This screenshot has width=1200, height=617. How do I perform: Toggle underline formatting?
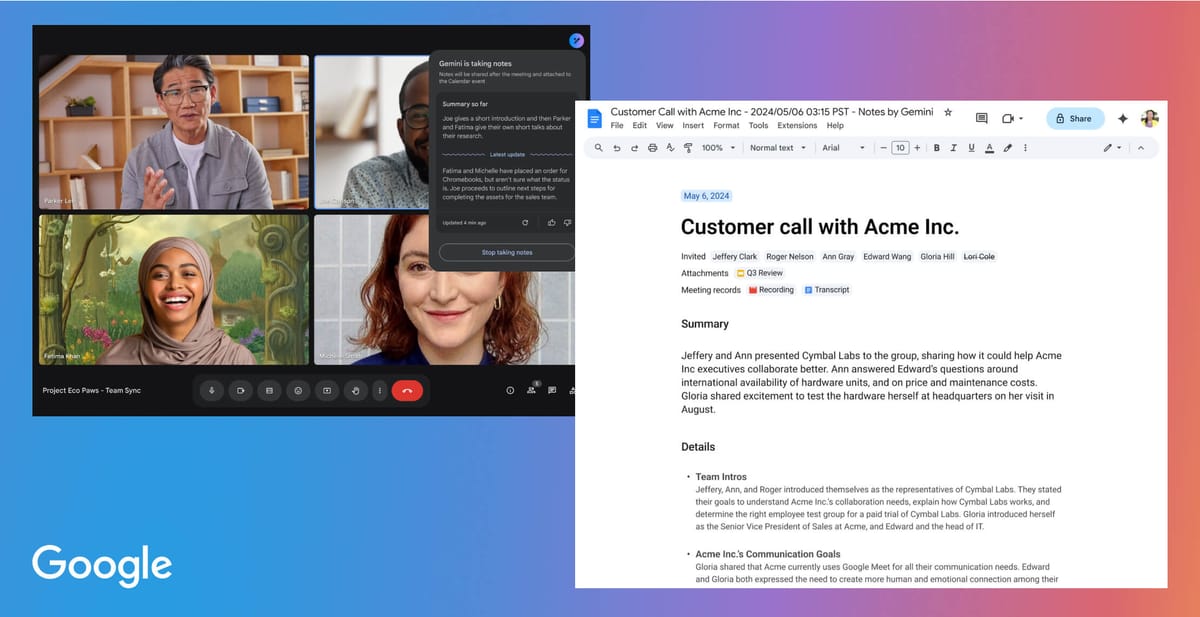click(x=971, y=148)
